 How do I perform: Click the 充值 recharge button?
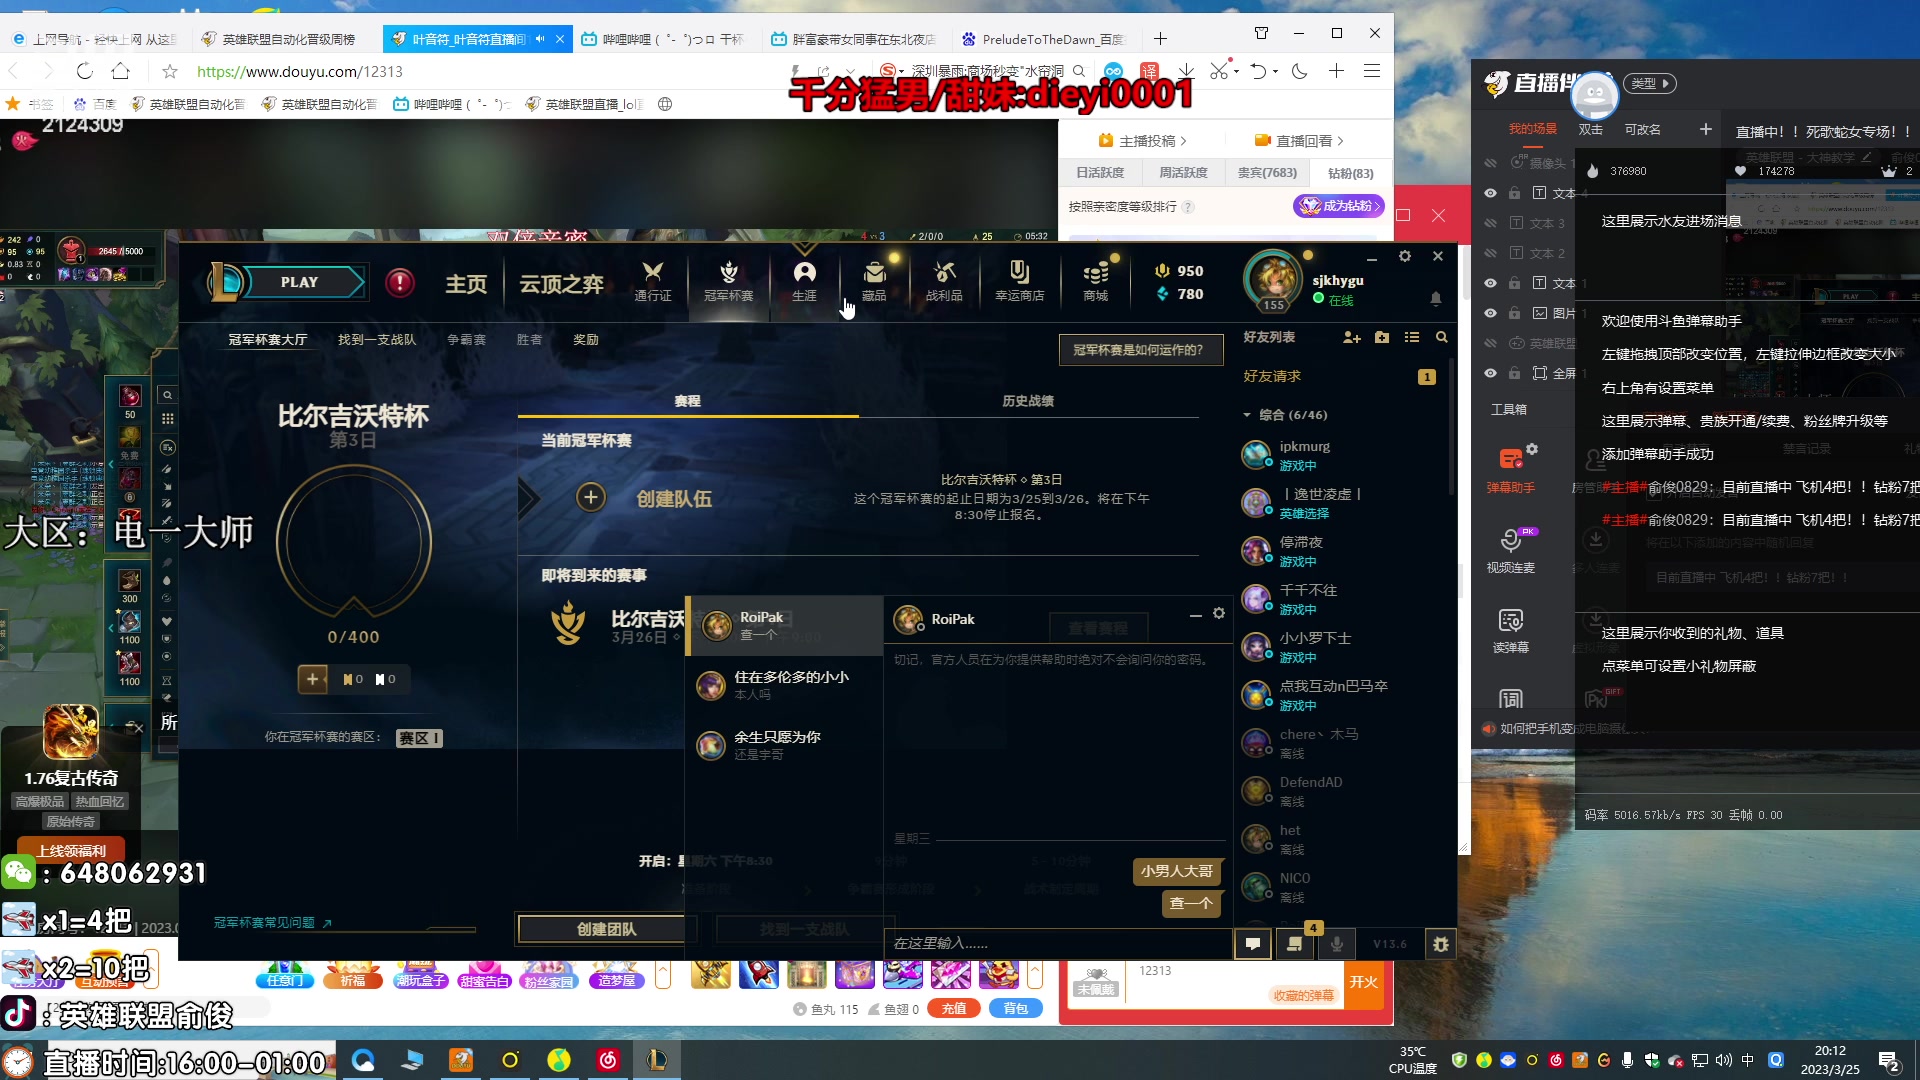click(x=955, y=1009)
